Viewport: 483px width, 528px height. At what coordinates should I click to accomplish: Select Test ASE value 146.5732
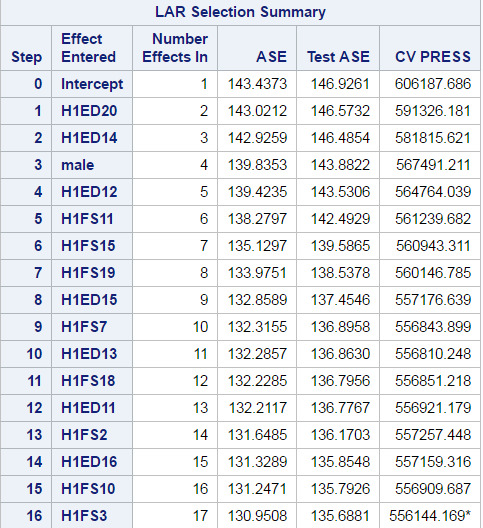[340, 111]
